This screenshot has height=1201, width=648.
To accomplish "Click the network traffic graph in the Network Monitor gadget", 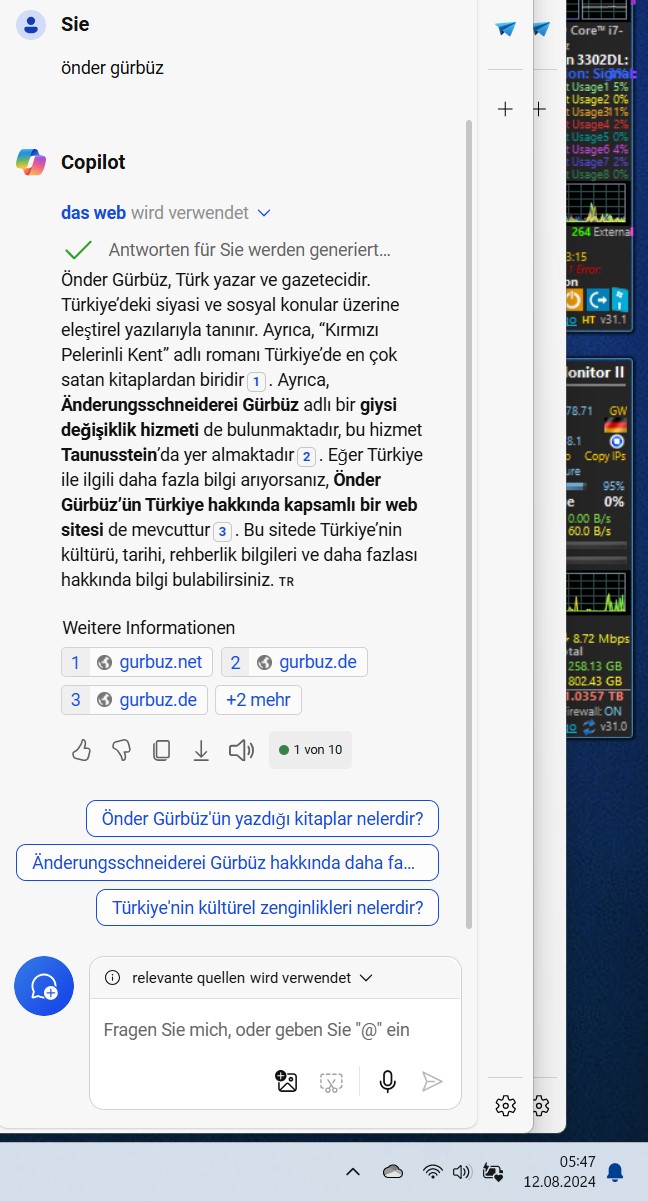I will tap(598, 593).
